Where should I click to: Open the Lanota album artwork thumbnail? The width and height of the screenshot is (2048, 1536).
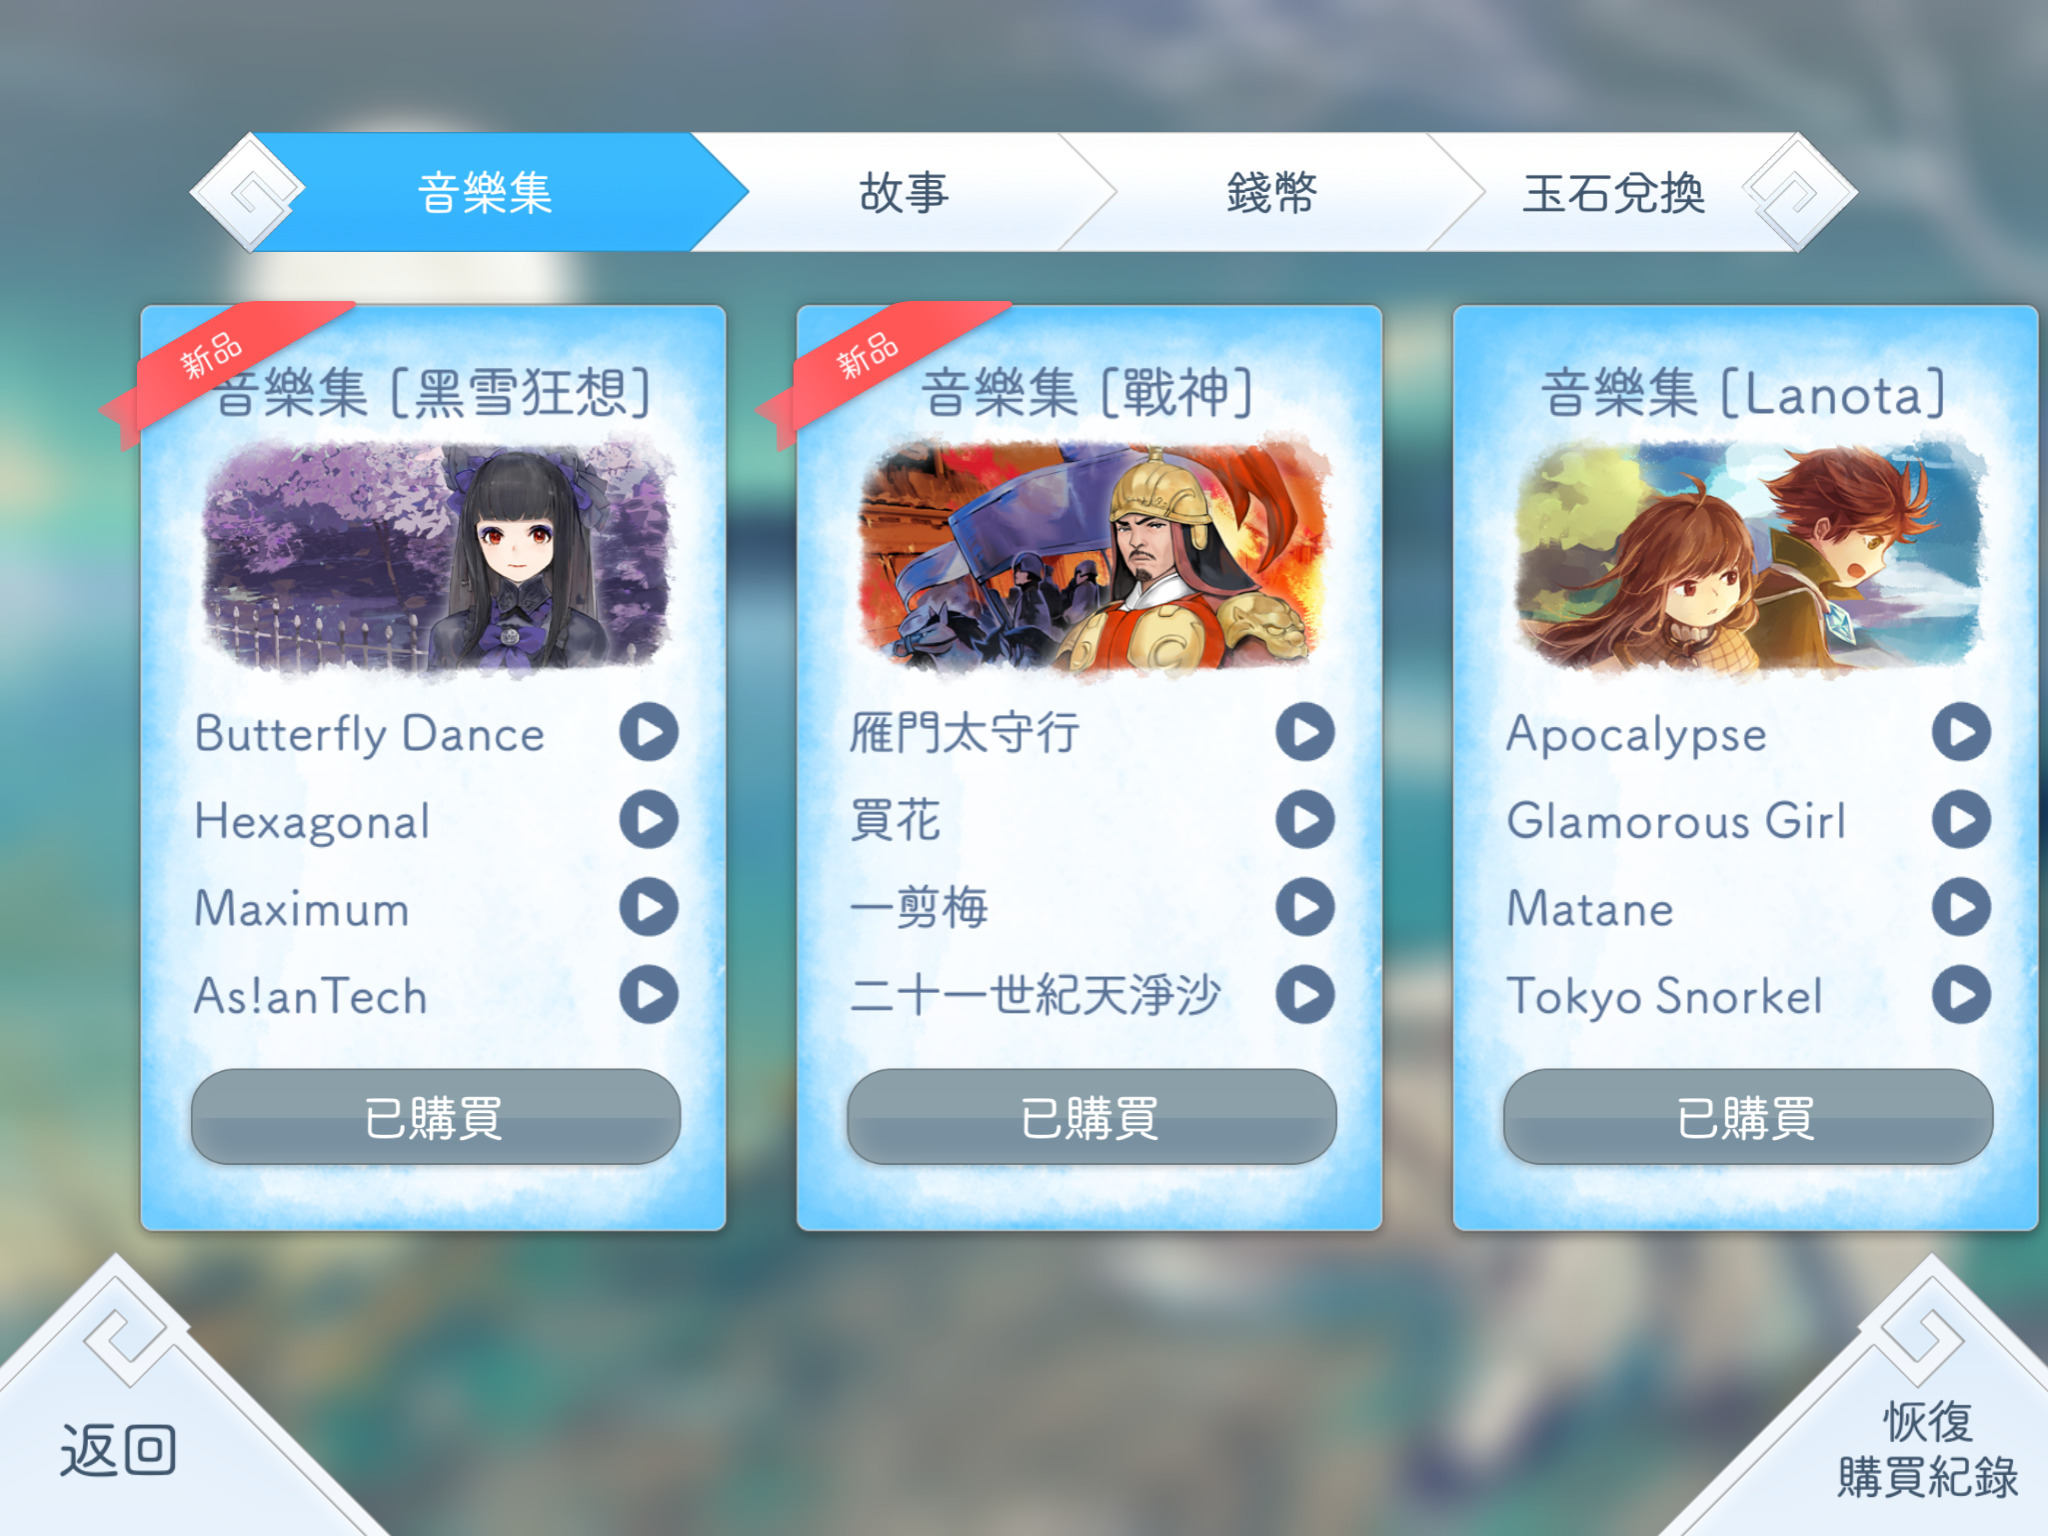click(1748, 556)
